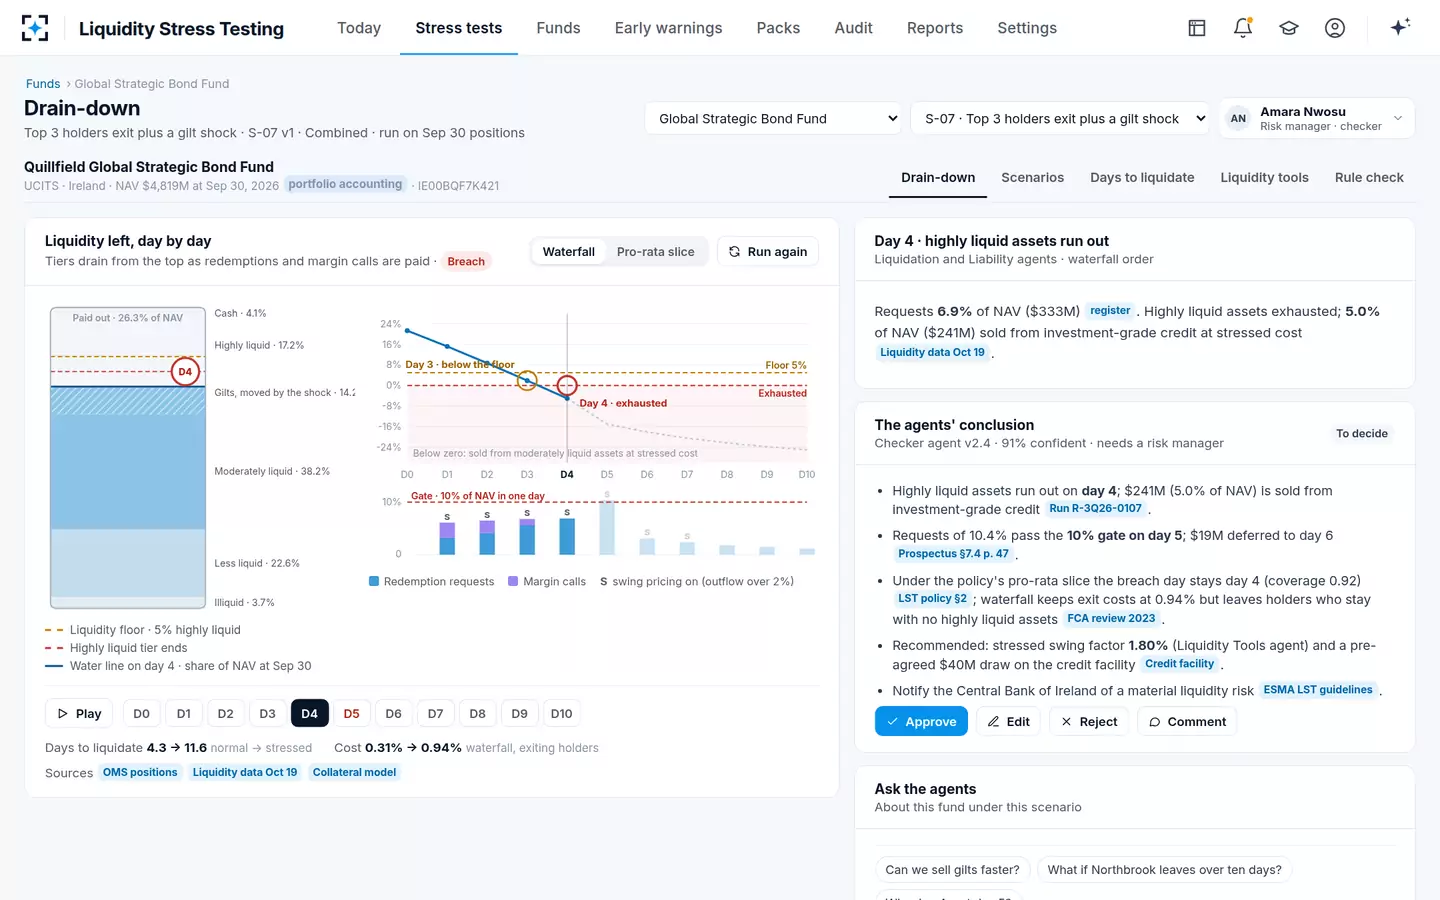Image resolution: width=1440 pixels, height=900 pixels.
Task: Select day D5 in the day stepper
Action: pyautogui.click(x=351, y=714)
